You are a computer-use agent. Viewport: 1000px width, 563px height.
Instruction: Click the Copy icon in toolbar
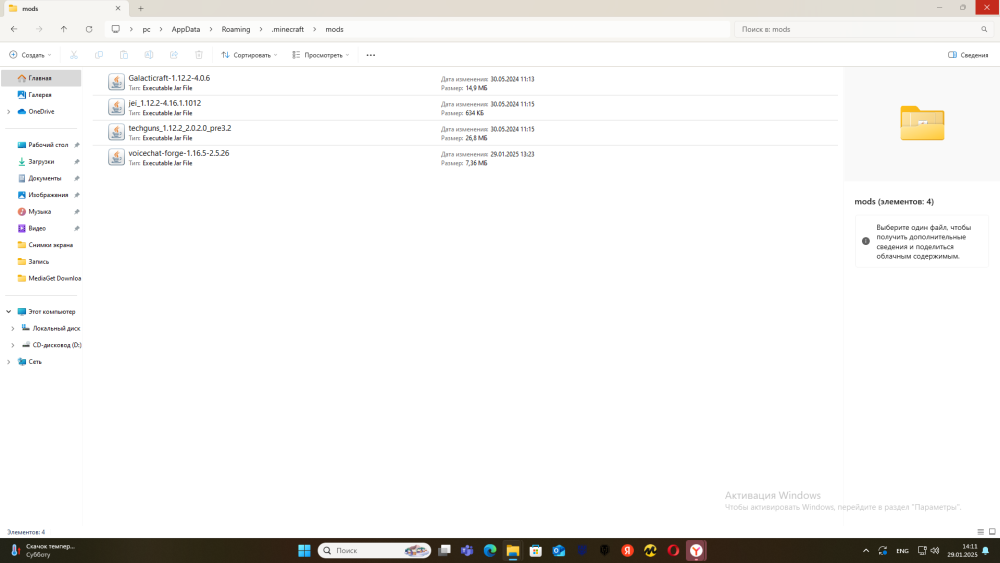click(x=99, y=55)
